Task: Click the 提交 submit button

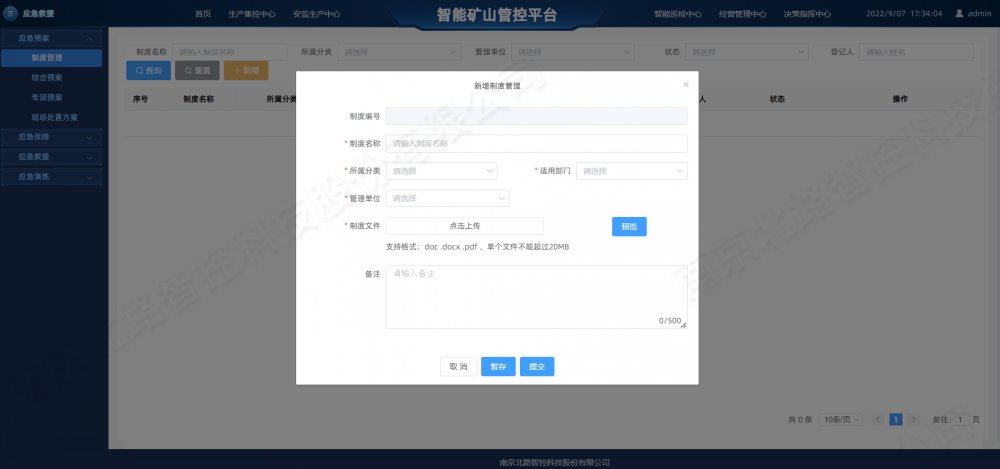Action: coord(537,367)
